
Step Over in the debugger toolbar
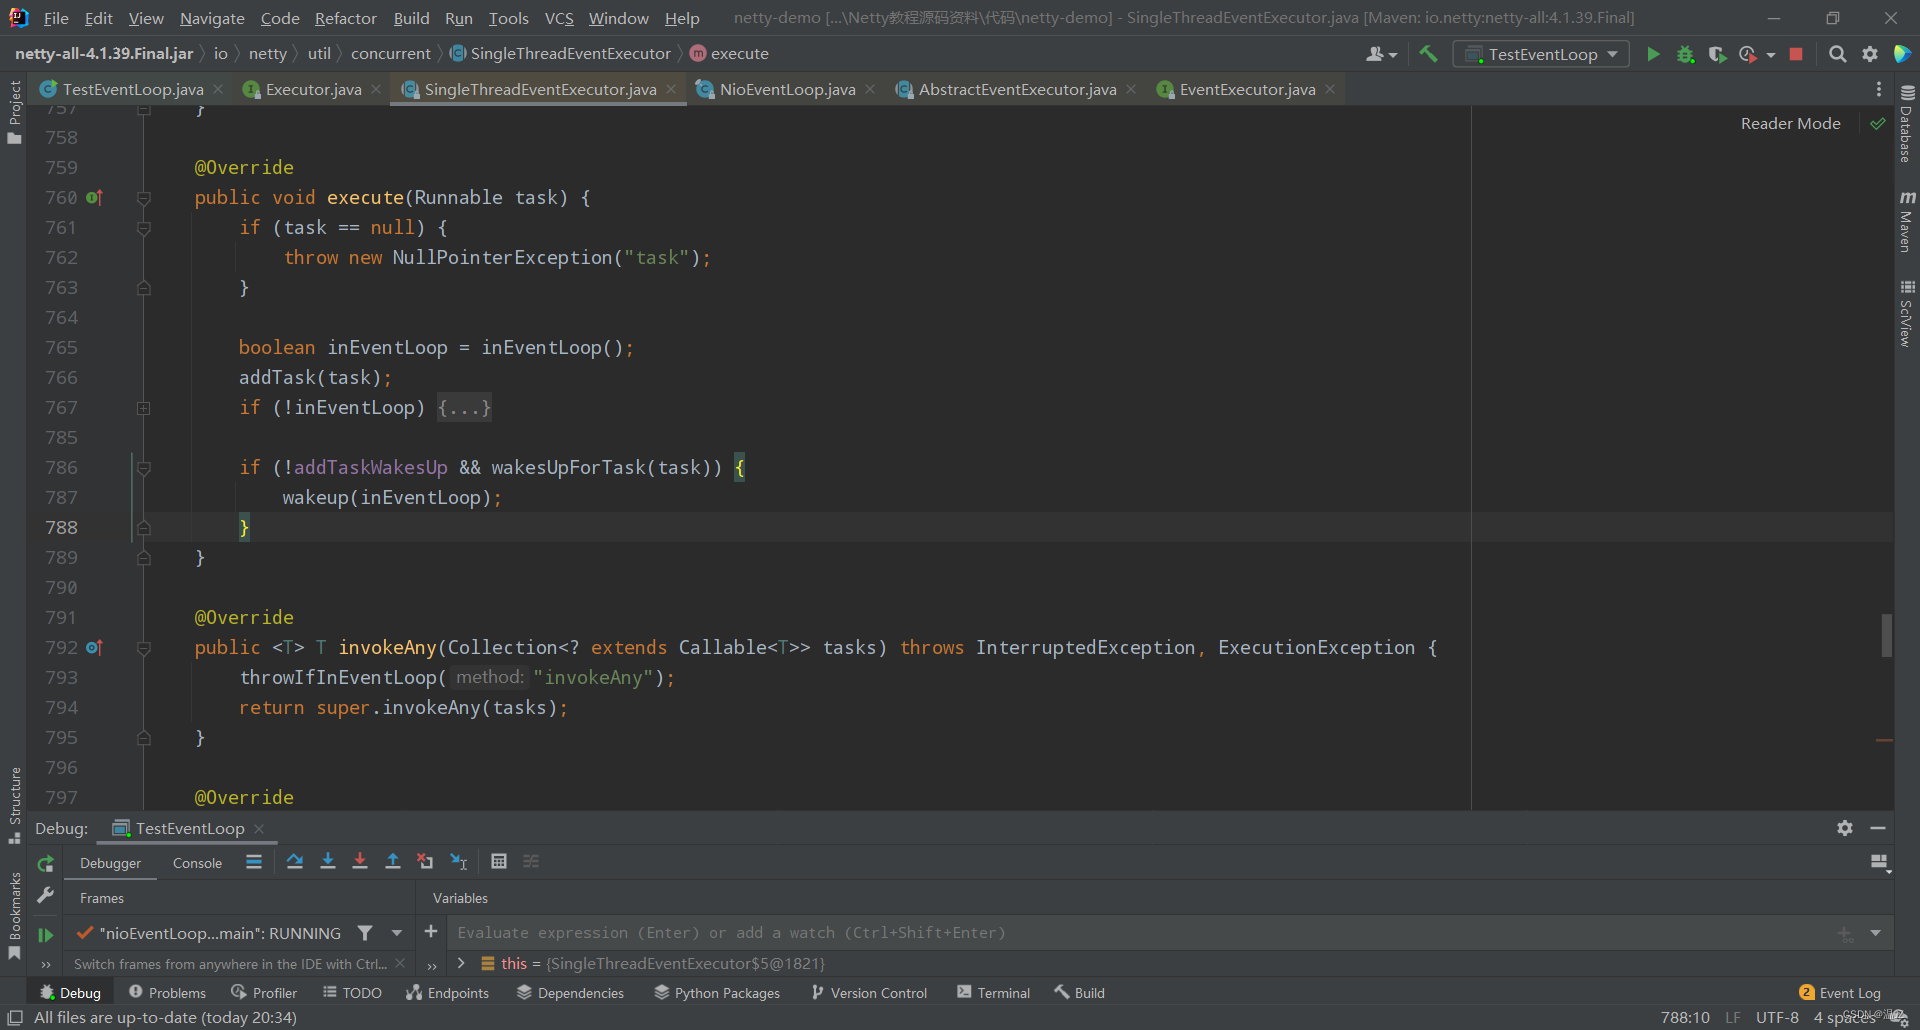click(294, 861)
